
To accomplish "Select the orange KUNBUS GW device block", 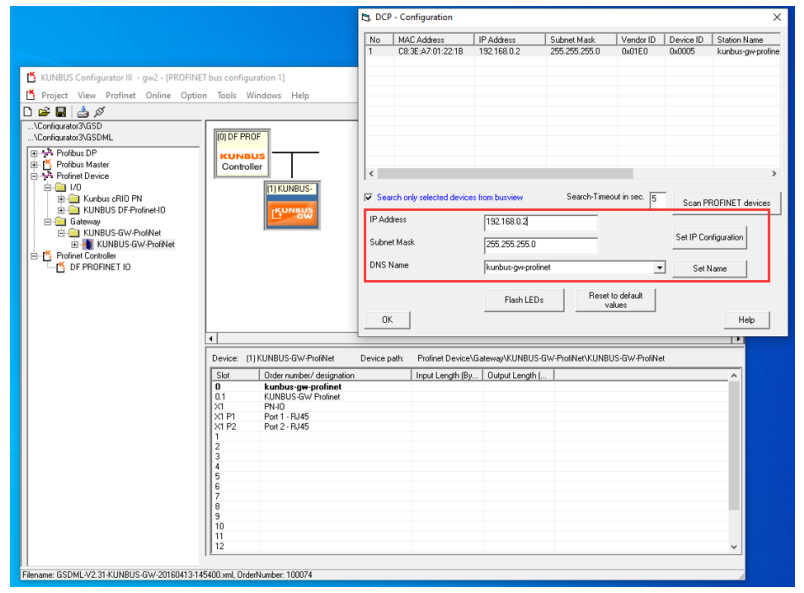I will pyautogui.click(x=292, y=206).
